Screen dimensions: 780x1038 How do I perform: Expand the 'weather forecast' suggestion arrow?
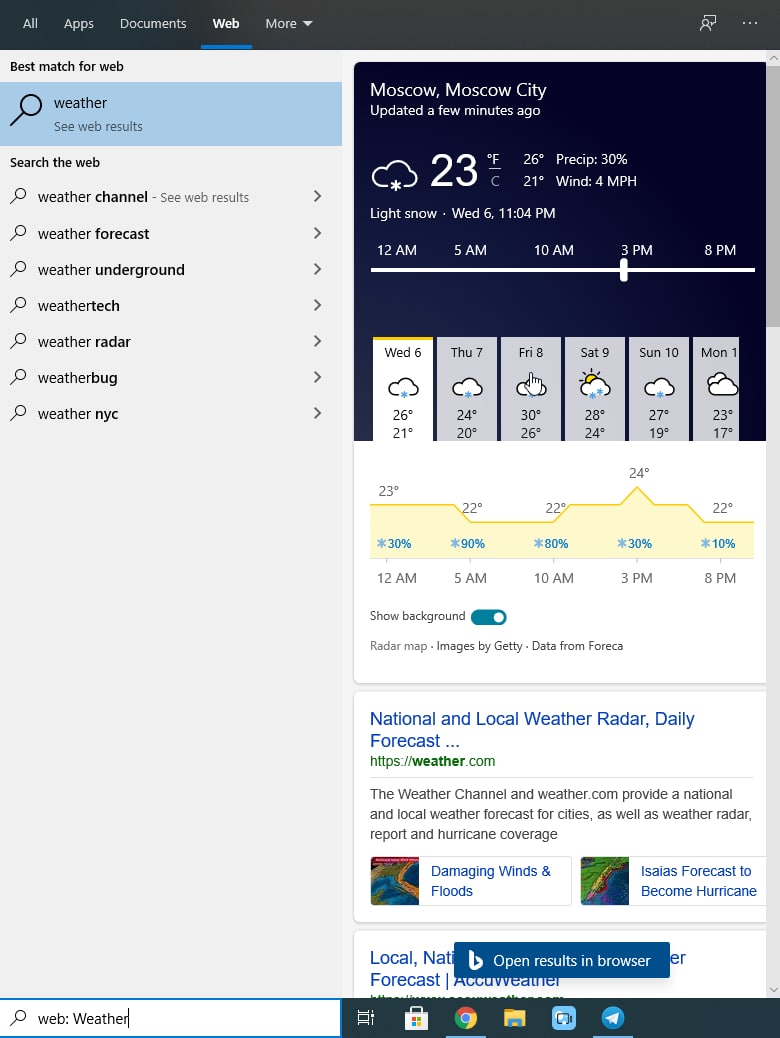click(317, 233)
